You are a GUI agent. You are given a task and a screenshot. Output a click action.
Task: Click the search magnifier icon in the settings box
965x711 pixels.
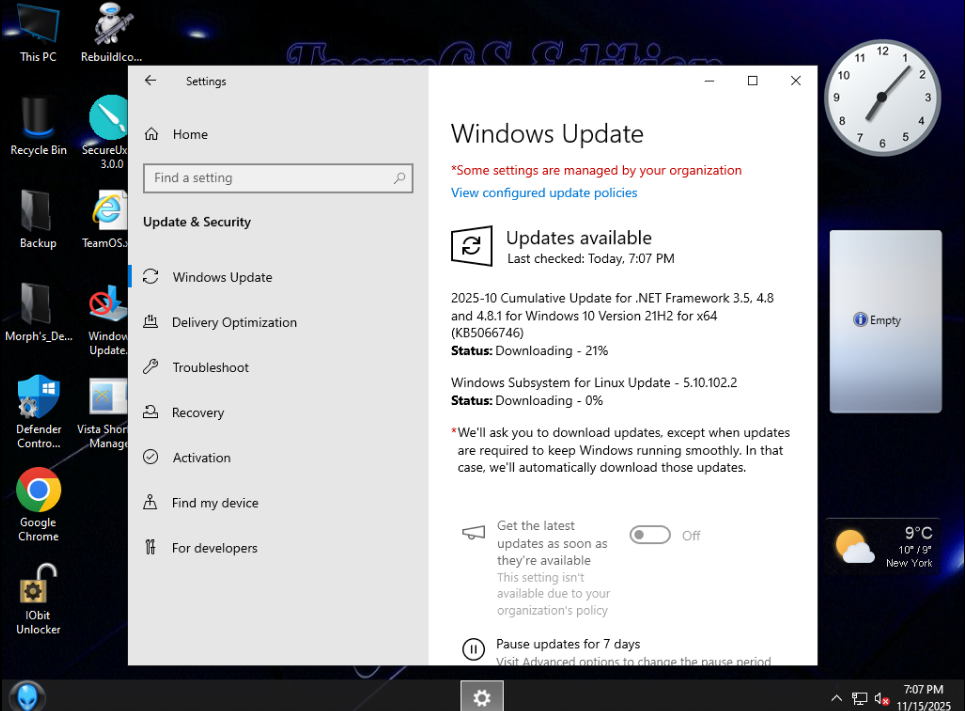(399, 178)
